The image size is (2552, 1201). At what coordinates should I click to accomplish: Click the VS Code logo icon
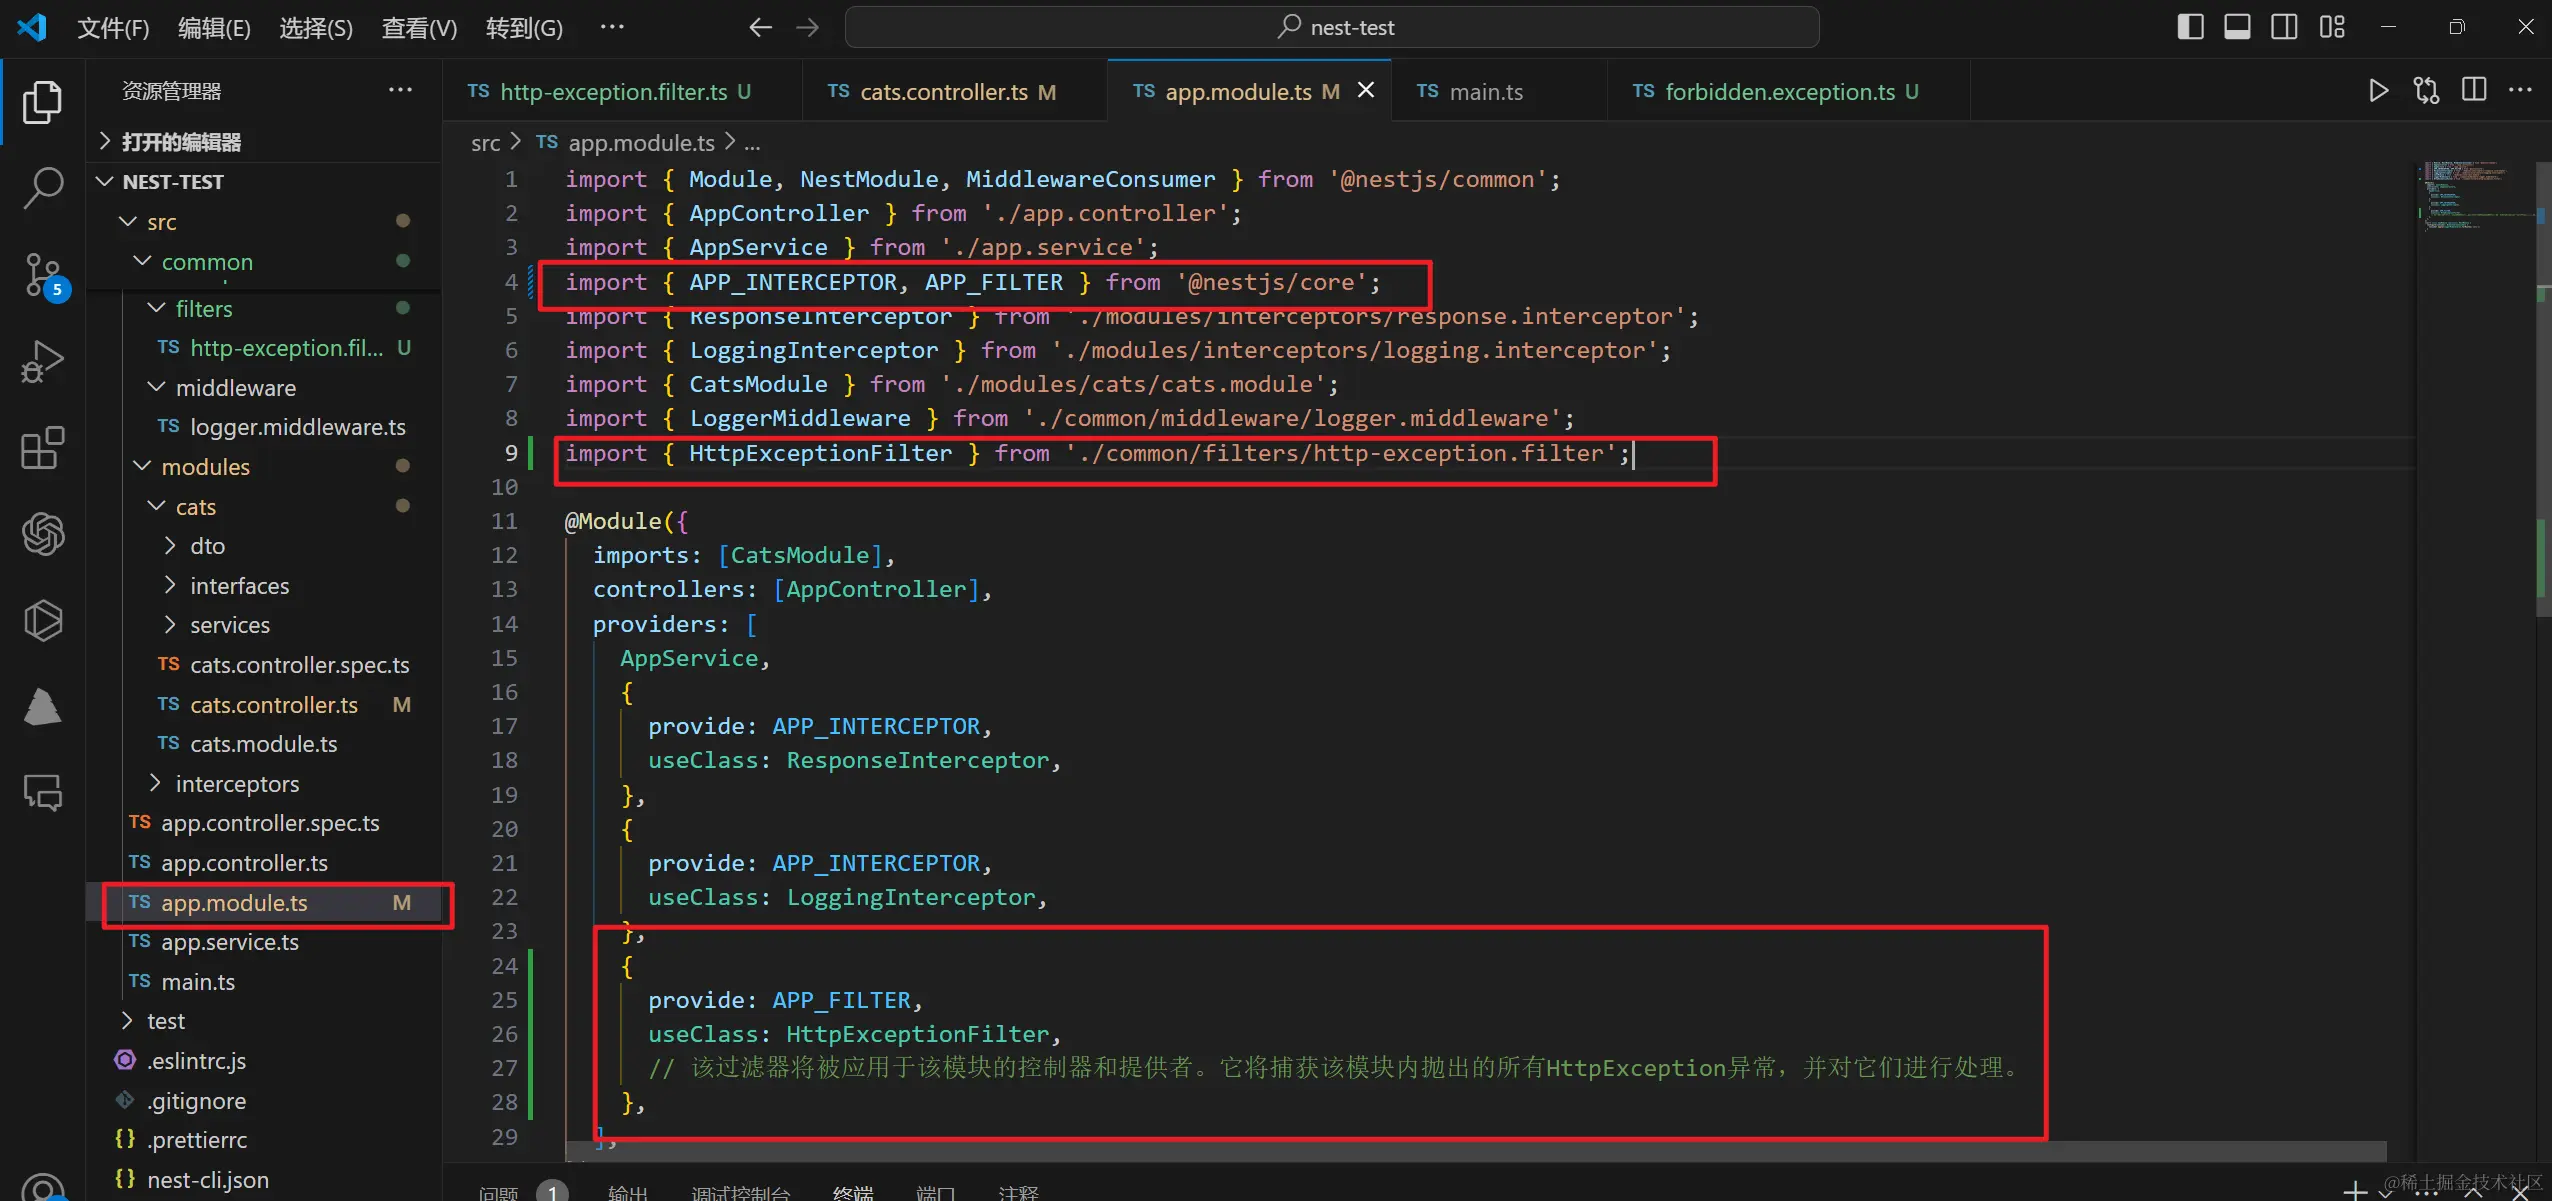[31, 27]
